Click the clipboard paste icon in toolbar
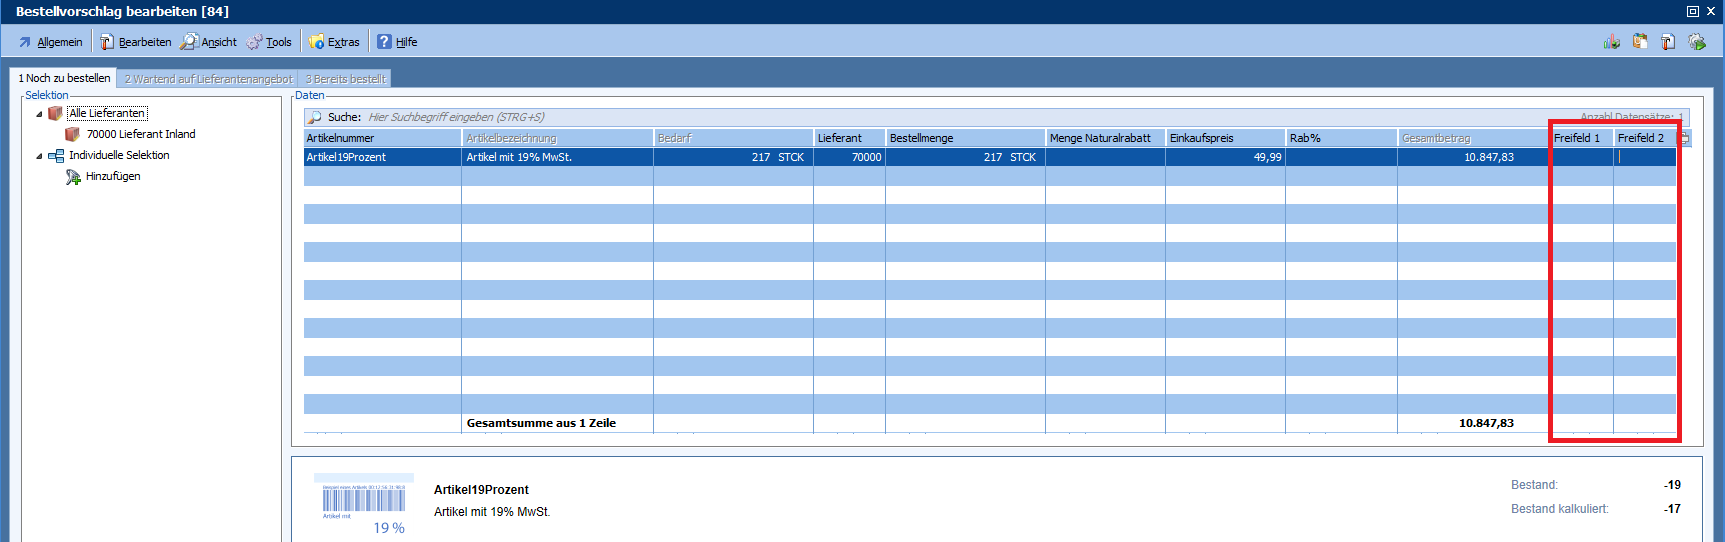This screenshot has height=542, width=1725. tap(1640, 42)
